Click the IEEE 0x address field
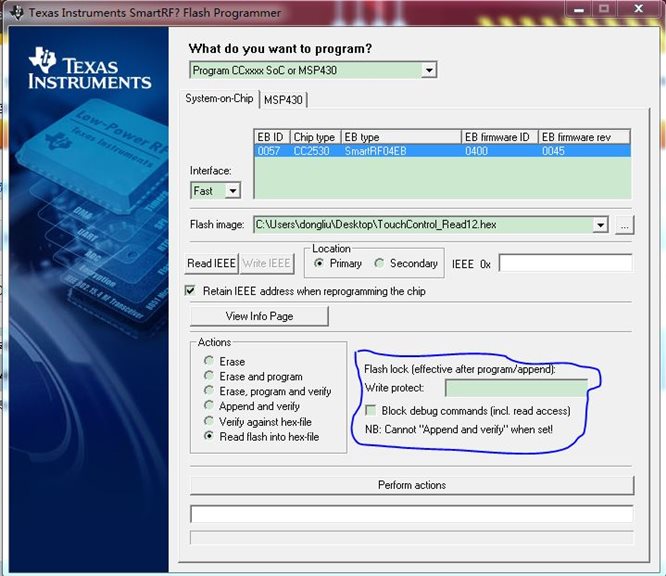Screen dimensions: 666x576 [x=566, y=263]
